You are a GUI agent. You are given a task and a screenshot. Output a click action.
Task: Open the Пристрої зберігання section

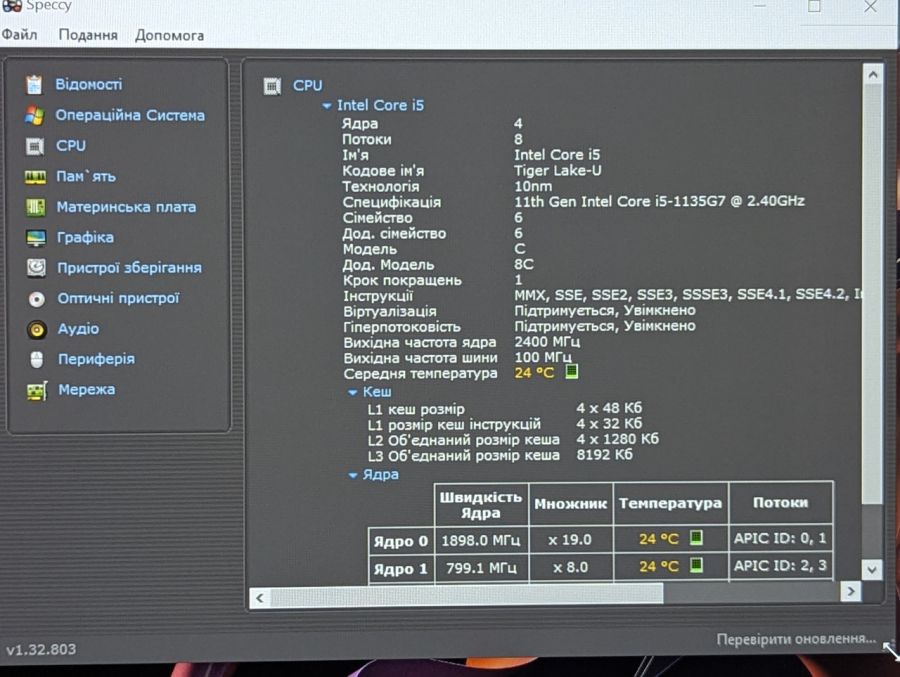tap(129, 268)
